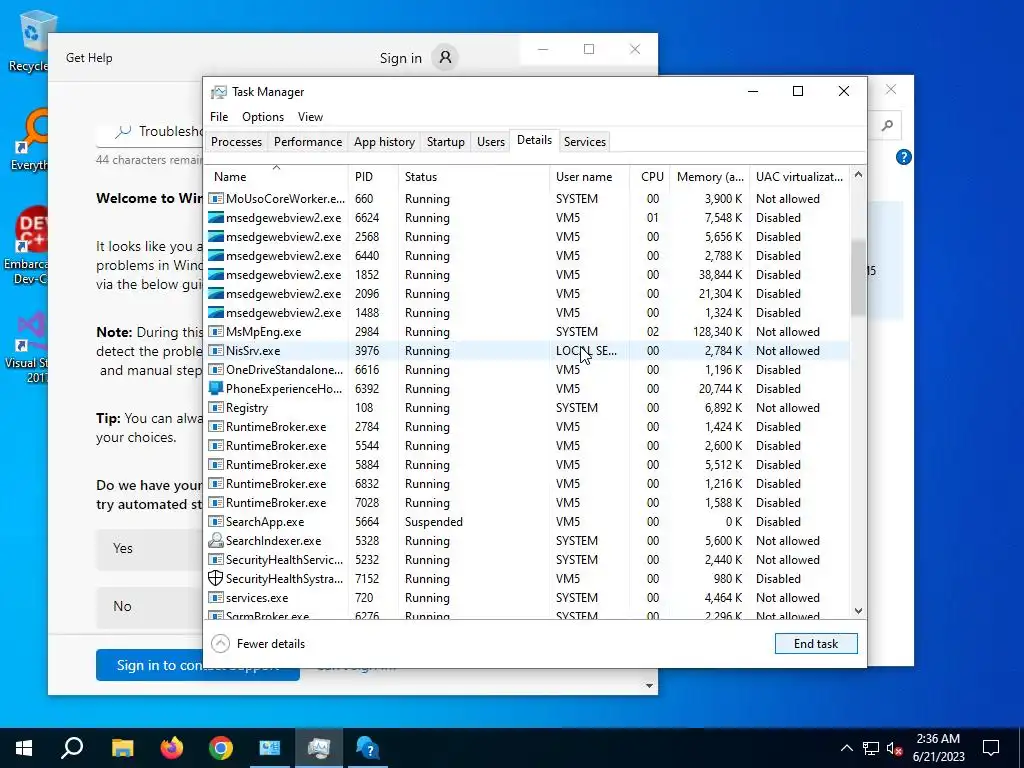
Task: Open Embarcadero Dev-C++ desktop icon
Action: pyautogui.click(x=29, y=247)
